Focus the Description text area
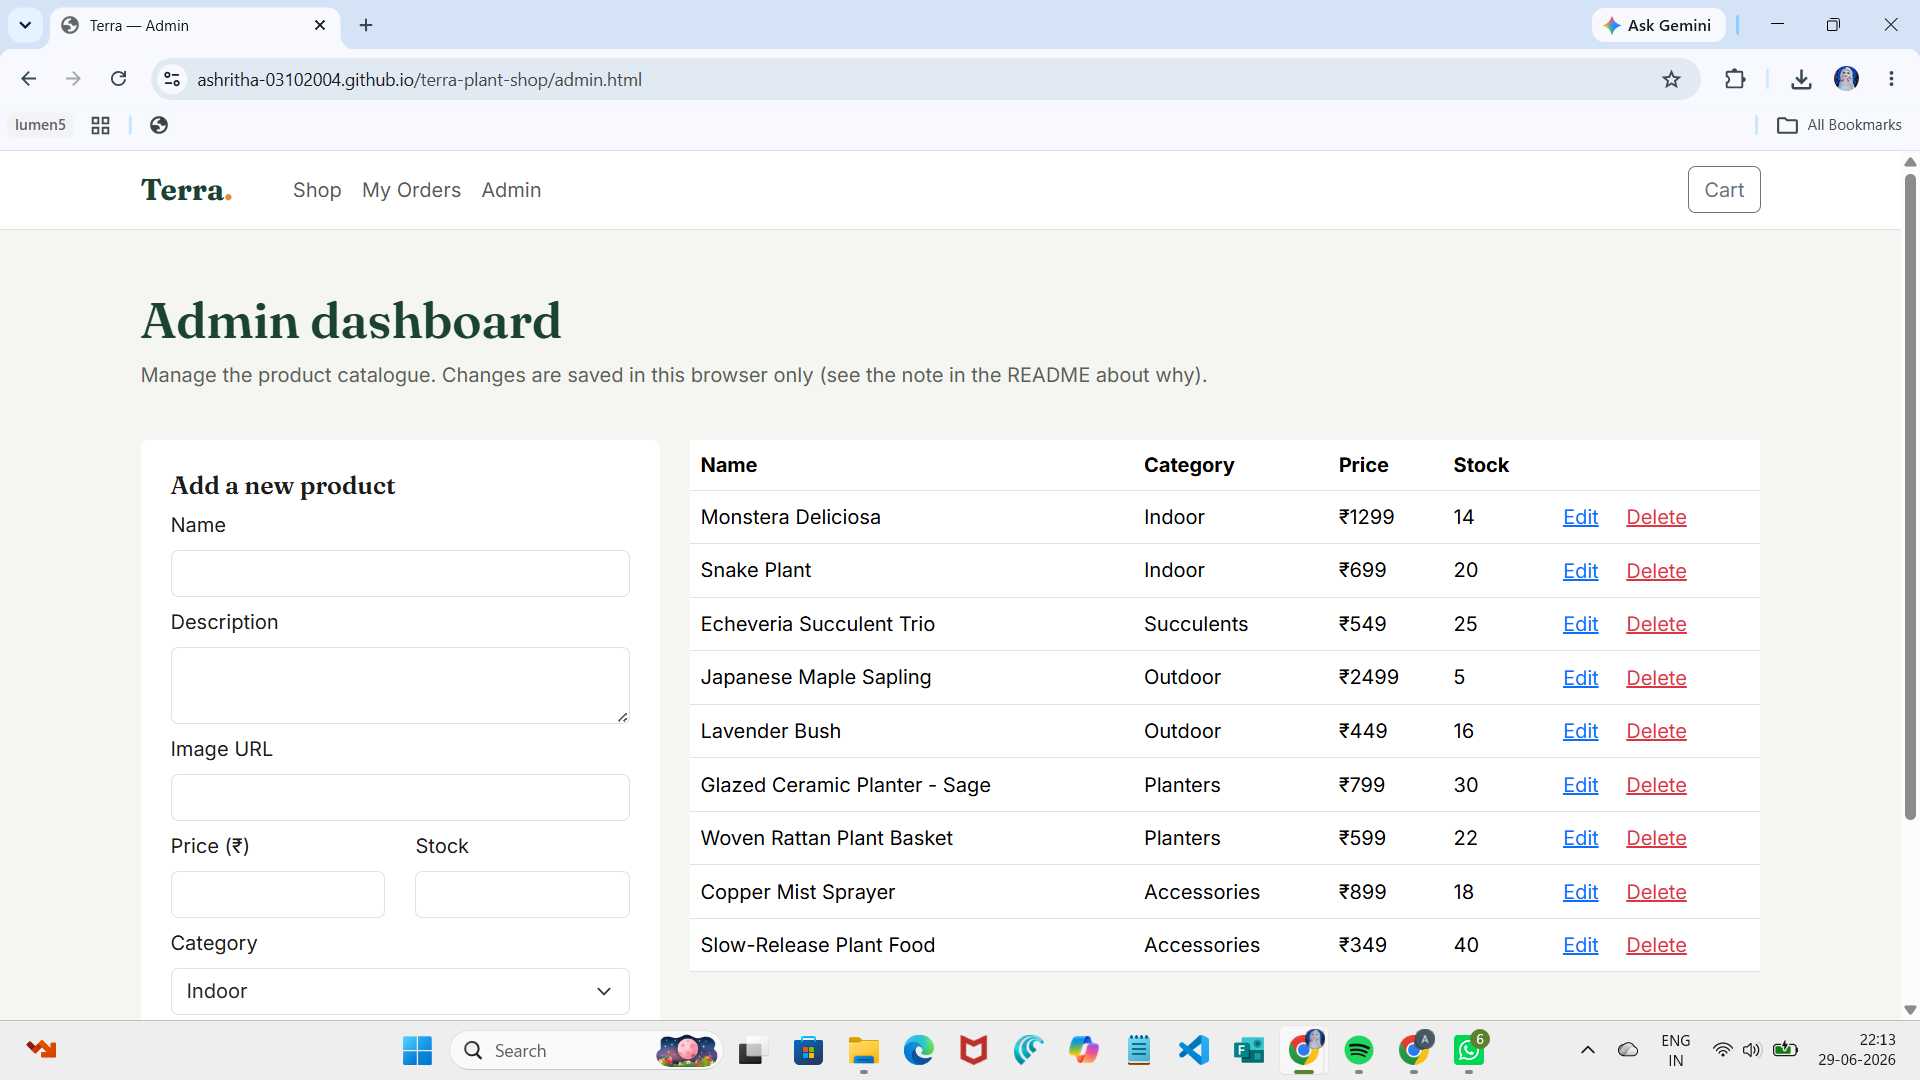The width and height of the screenshot is (1920, 1080). [x=400, y=685]
